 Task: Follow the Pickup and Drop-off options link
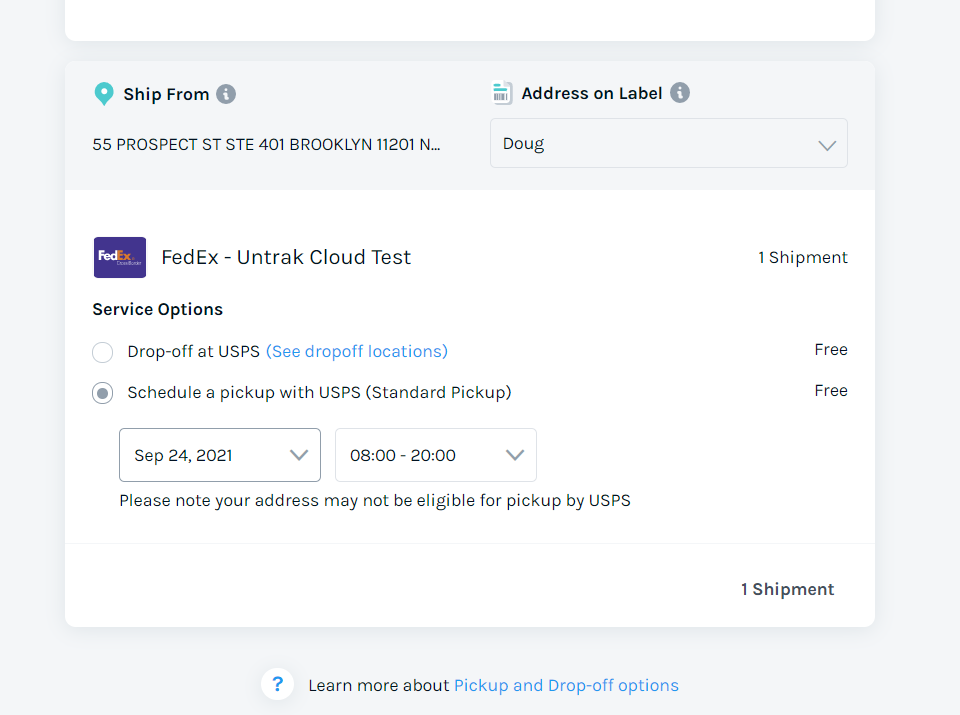point(566,686)
